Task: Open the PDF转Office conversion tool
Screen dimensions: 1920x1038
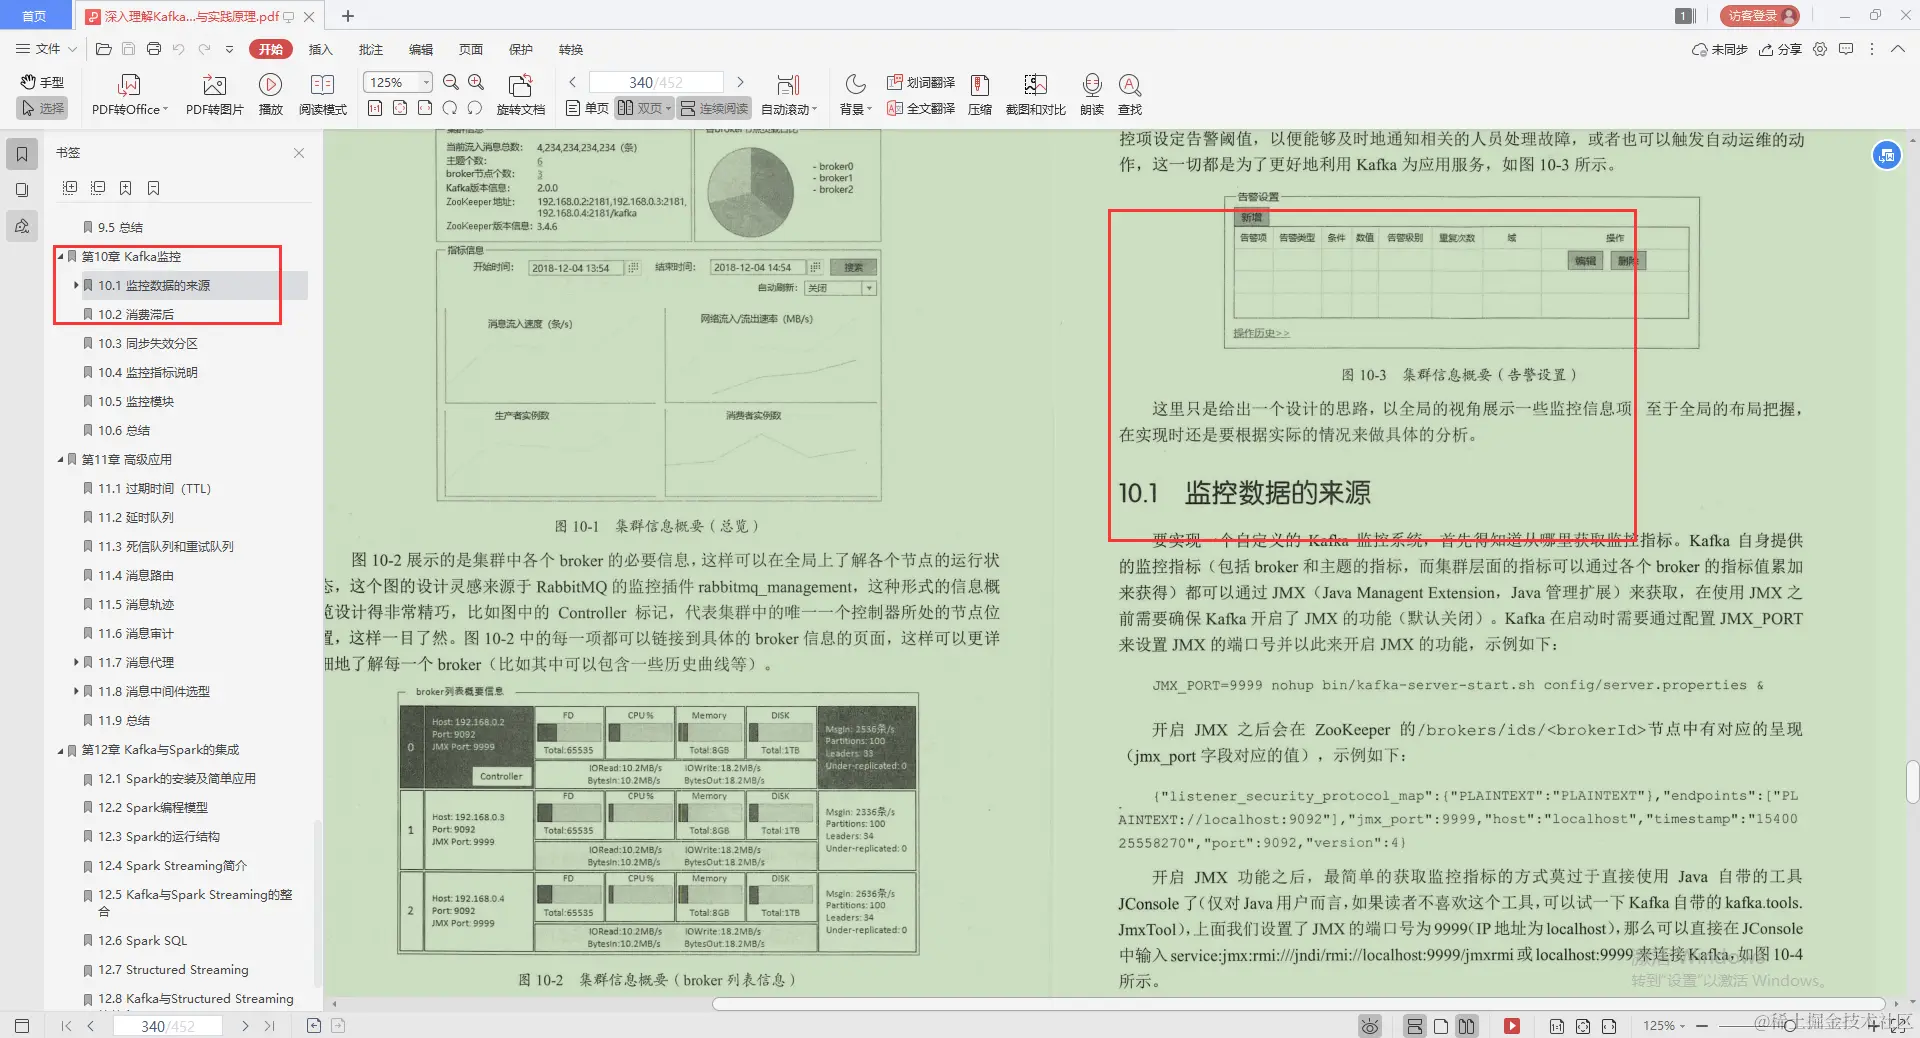Action: pyautogui.click(x=128, y=95)
